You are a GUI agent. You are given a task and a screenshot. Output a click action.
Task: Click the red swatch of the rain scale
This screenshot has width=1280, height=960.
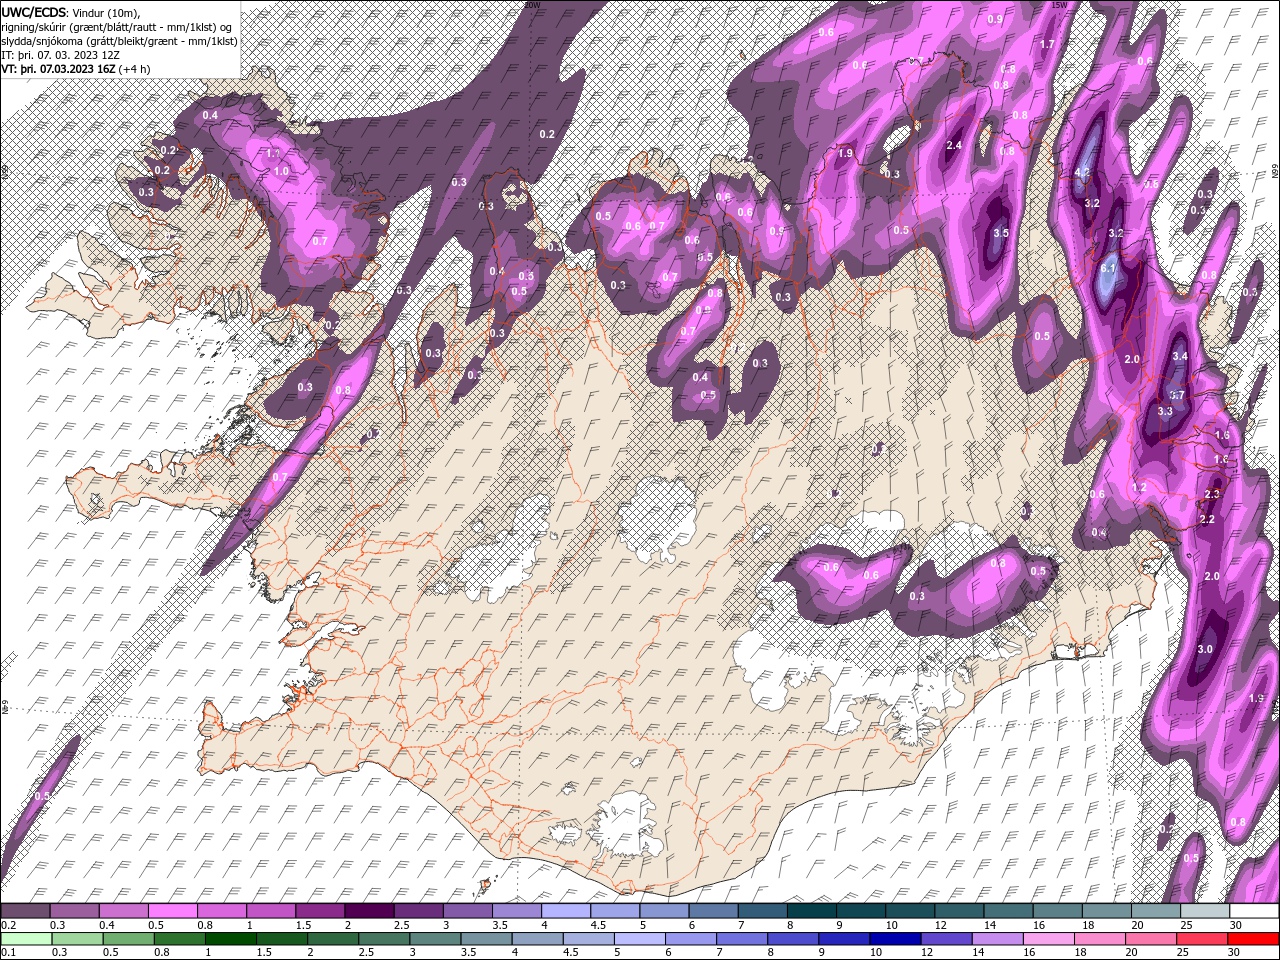[x=1253, y=939]
